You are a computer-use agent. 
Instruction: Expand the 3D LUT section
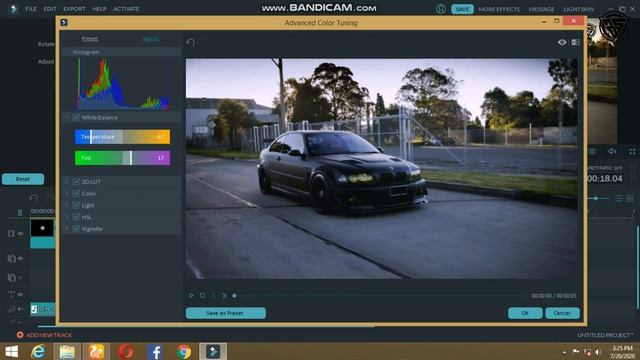(x=67, y=181)
